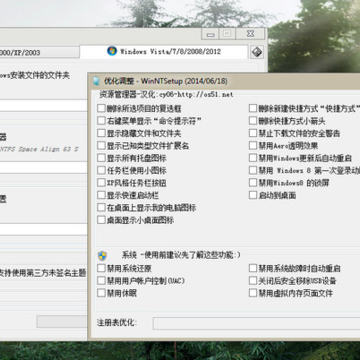Toggle 删除新建快捷方式“快捷方式” checkbox
Screen dimensions: 360x360
coord(253,108)
